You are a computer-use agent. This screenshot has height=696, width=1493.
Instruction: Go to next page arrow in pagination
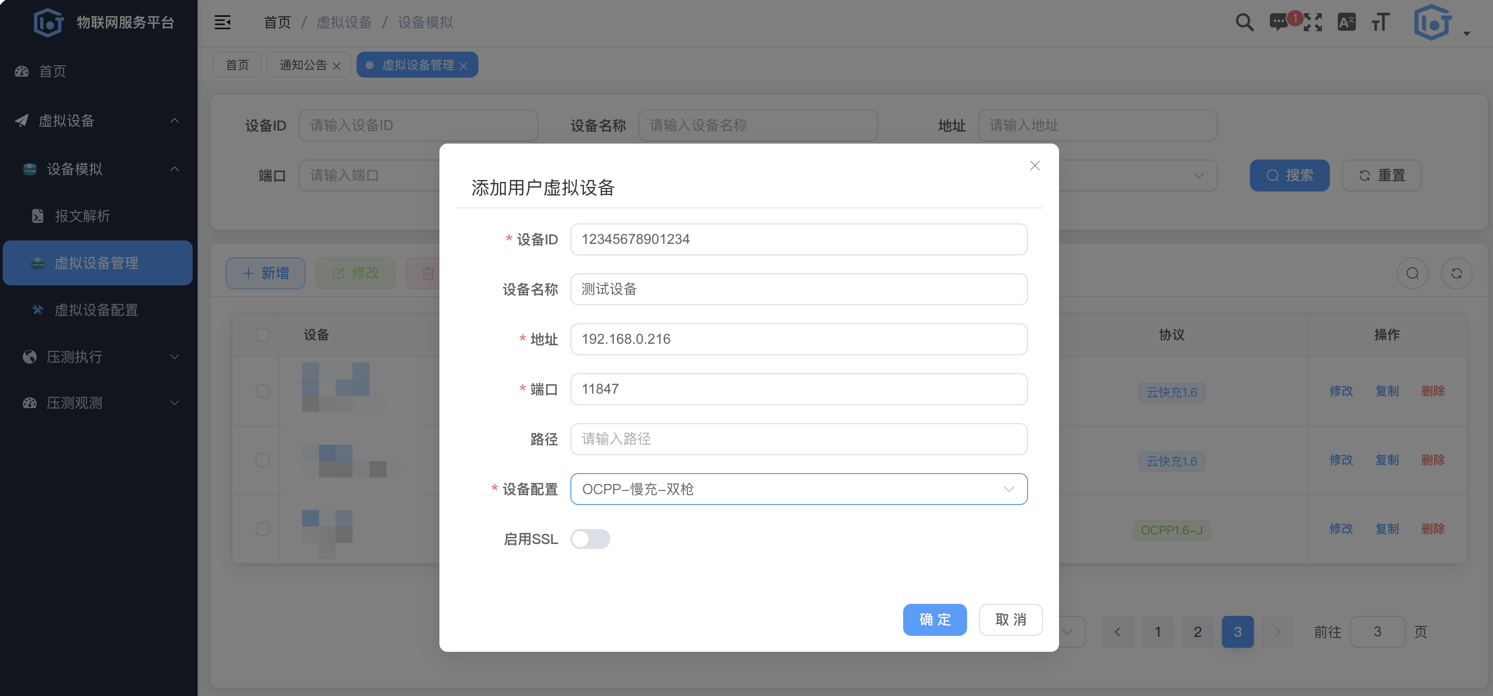1277,632
